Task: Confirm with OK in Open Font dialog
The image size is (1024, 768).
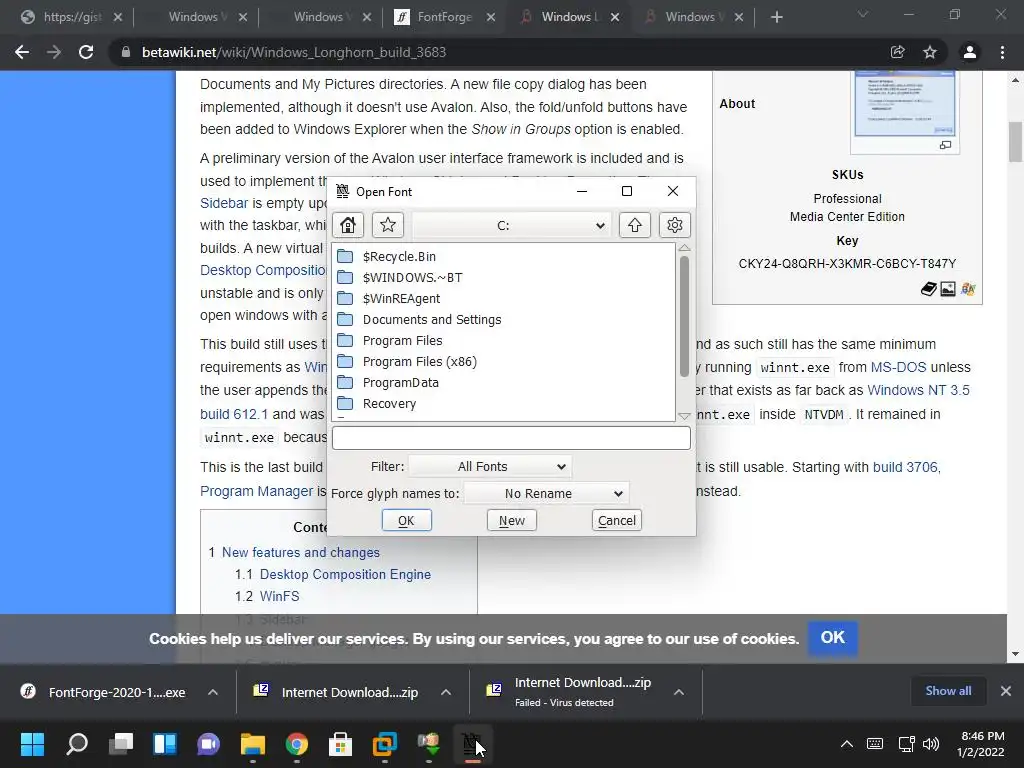Action: pyautogui.click(x=406, y=520)
